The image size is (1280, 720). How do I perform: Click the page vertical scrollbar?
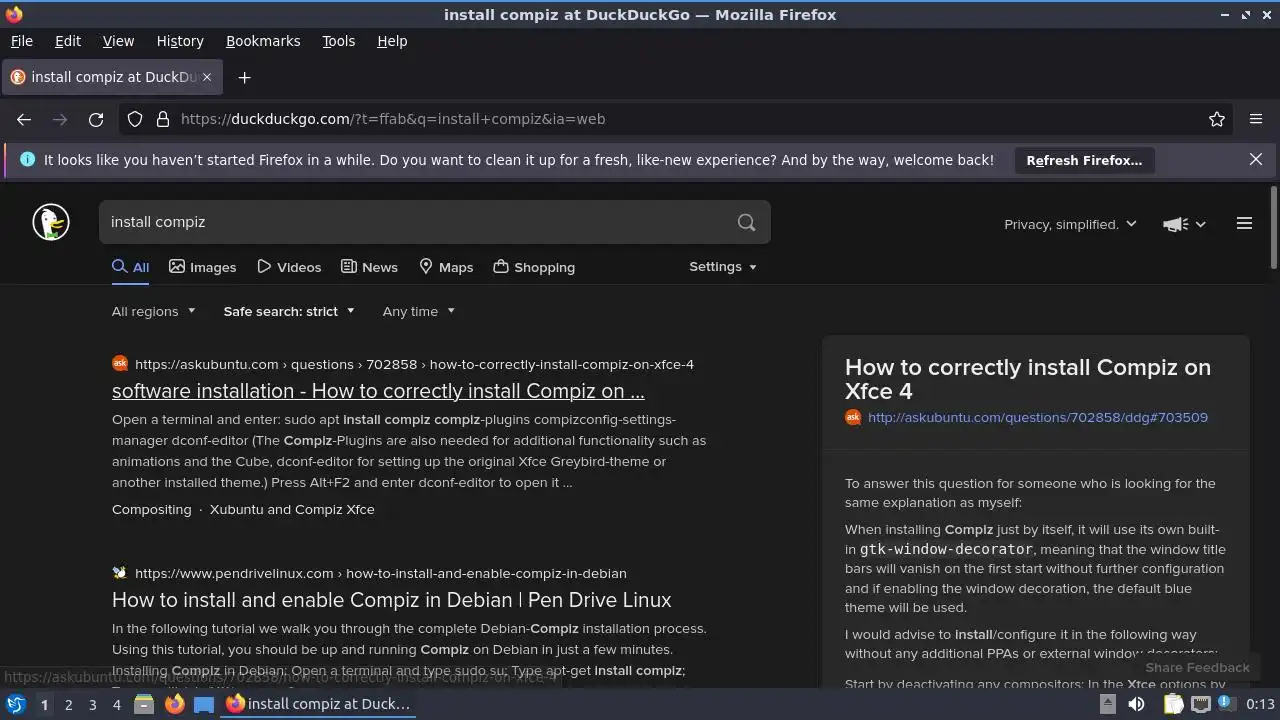(x=1273, y=227)
